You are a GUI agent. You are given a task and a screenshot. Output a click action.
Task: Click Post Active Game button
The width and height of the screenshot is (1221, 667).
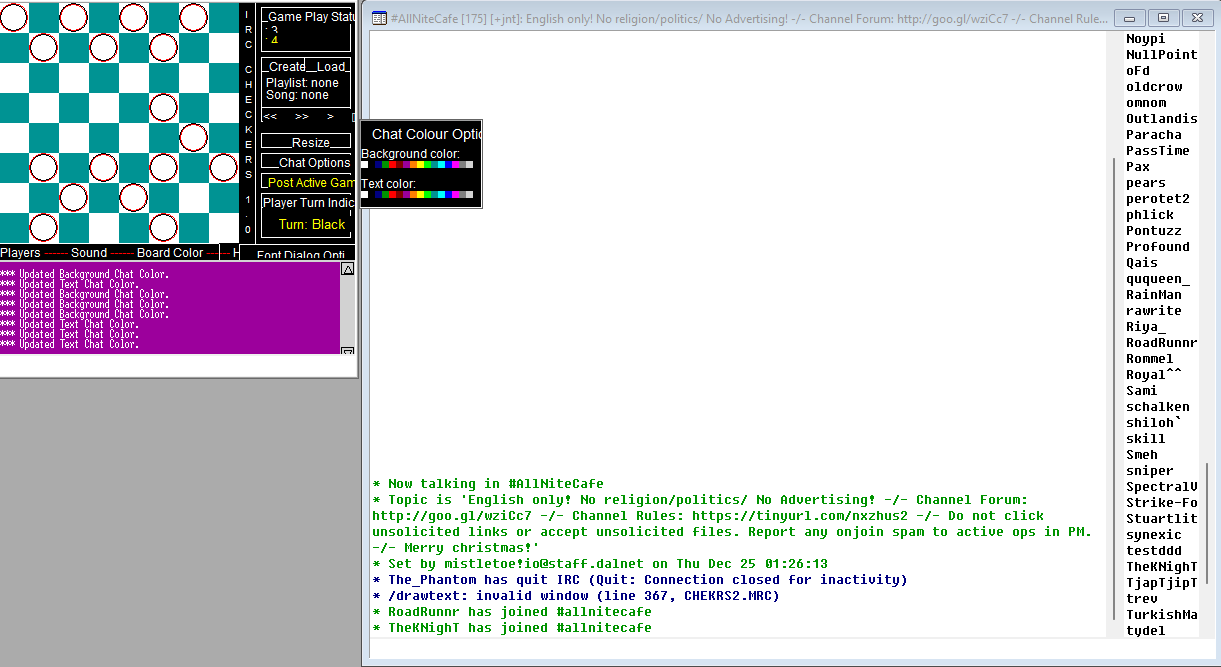(x=308, y=183)
